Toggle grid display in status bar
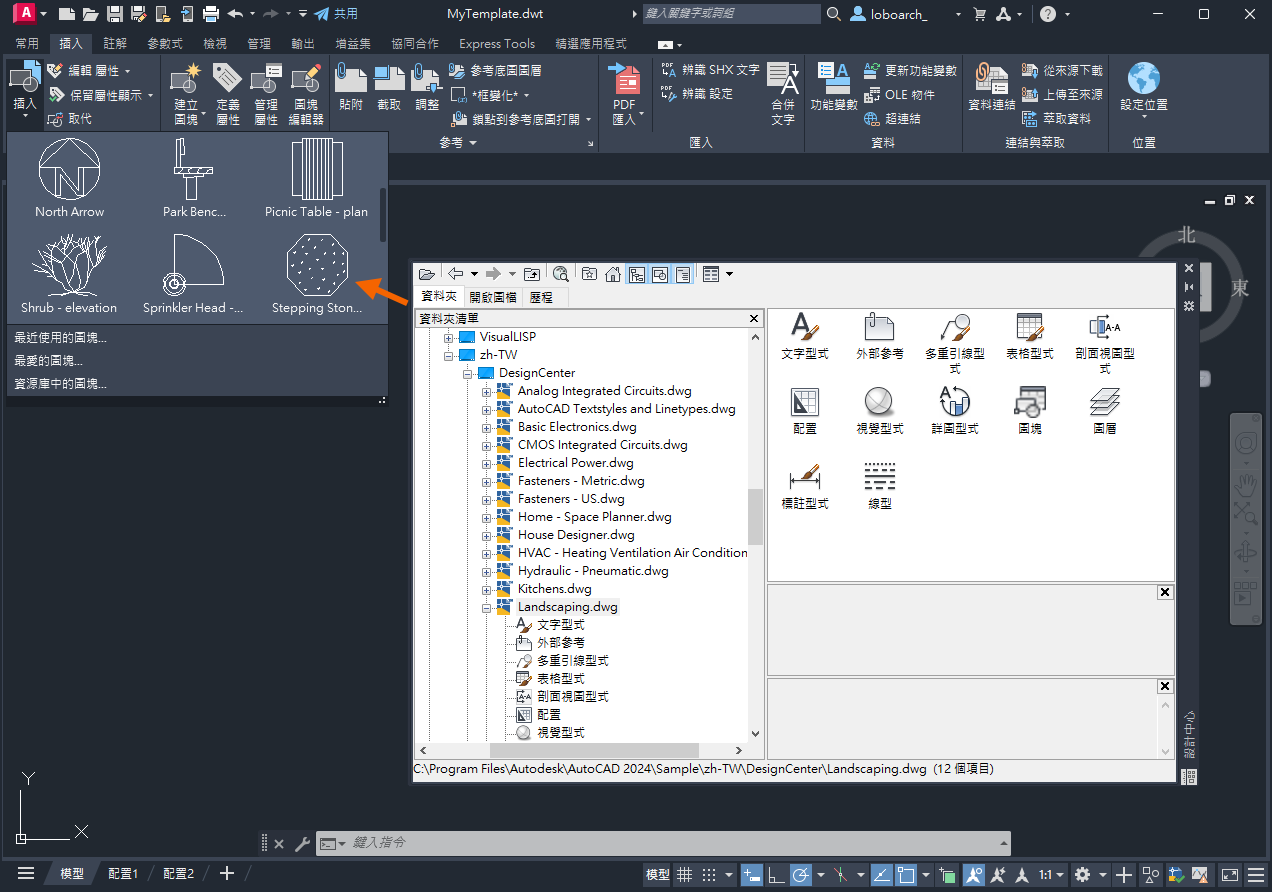1272x892 pixels. coord(685,875)
